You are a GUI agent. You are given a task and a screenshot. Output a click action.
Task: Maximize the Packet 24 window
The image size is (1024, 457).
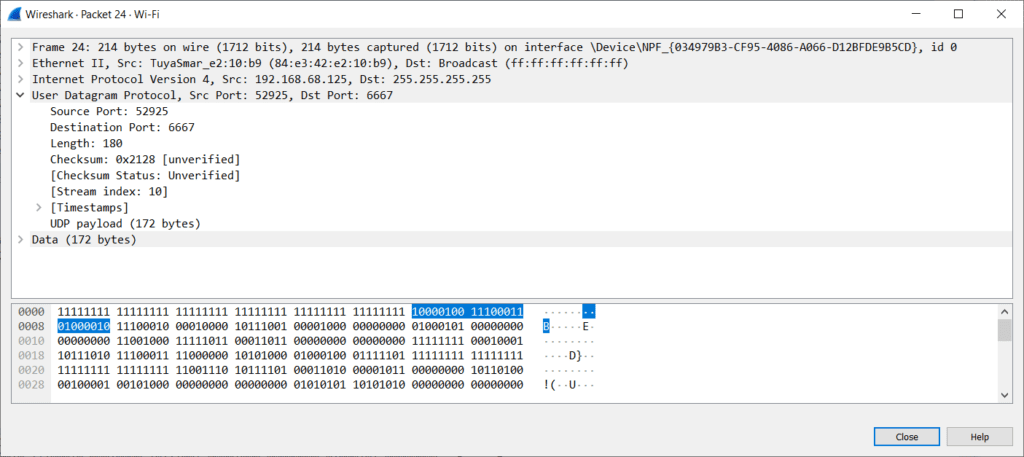(x=958, y=14)
